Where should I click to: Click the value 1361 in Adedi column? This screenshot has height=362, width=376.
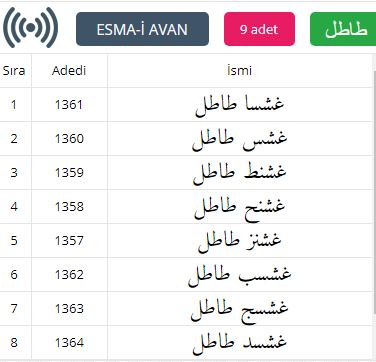tap(69, 105)
